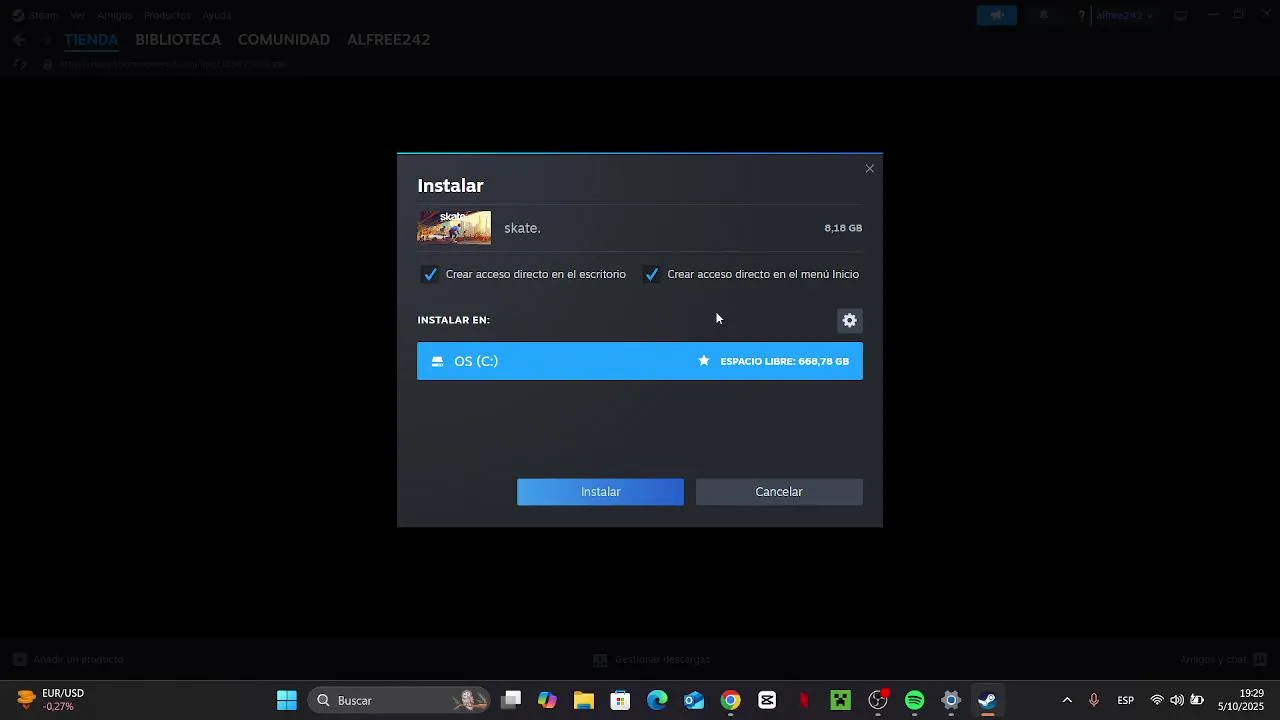Open Task View on the taskbar
Screen dimensions: 1280x720
click(x=511, y=700)
